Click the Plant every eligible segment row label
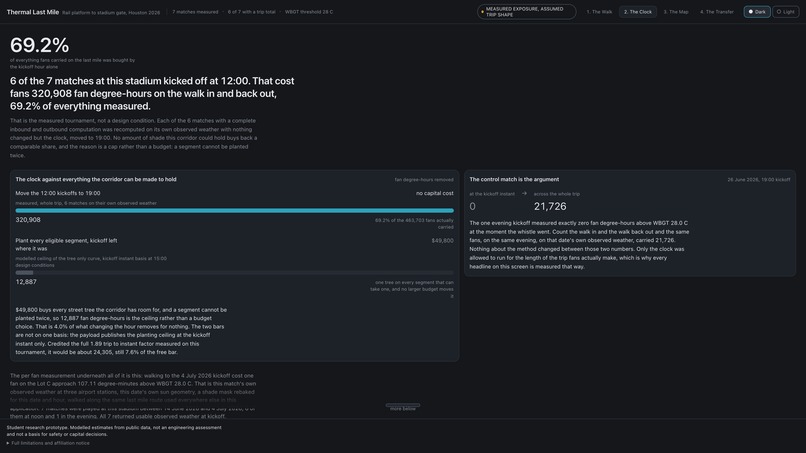 pos(66,245)
